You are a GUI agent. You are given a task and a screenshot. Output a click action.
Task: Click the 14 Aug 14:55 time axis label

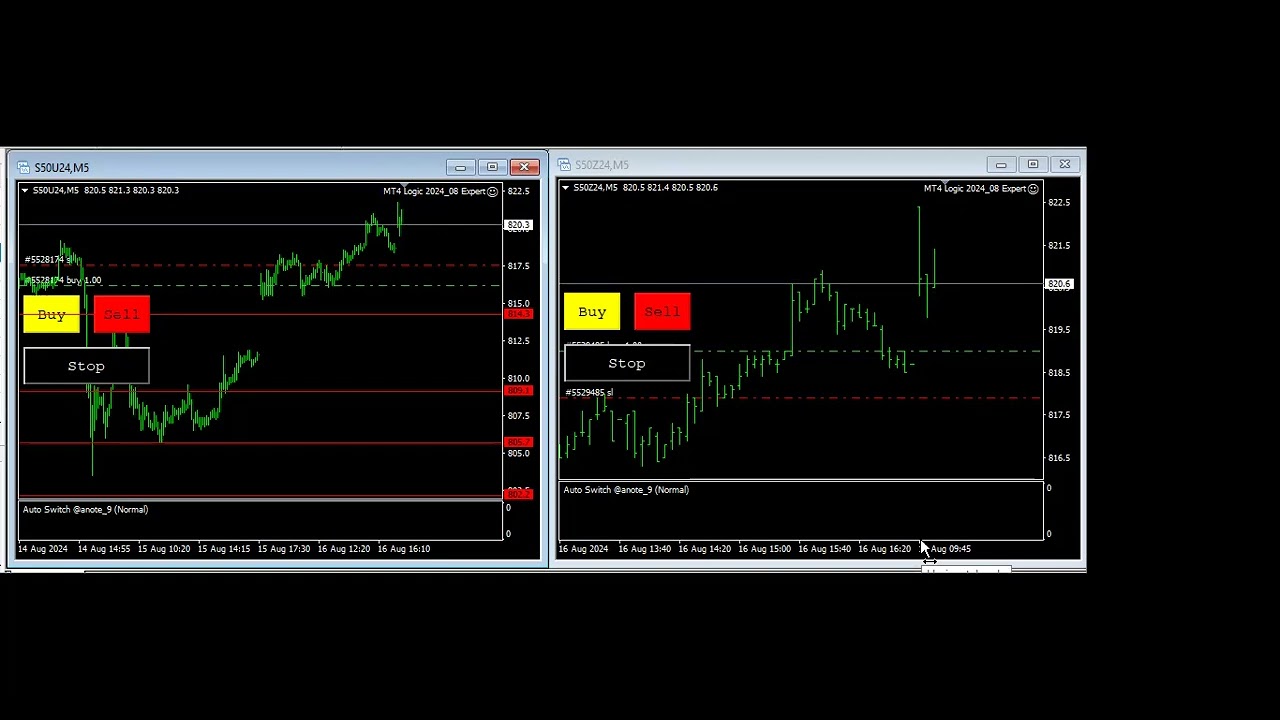click(x=104, y=549)
